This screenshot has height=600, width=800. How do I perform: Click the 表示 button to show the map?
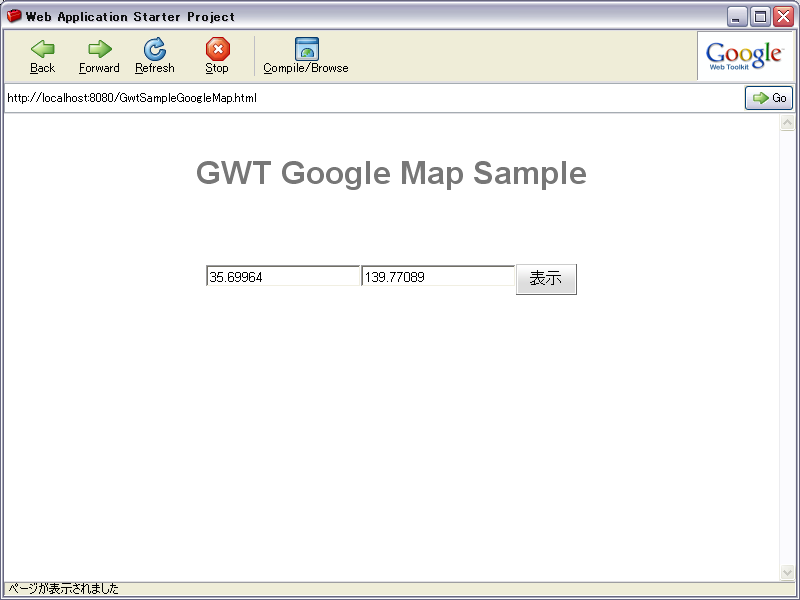546,279
